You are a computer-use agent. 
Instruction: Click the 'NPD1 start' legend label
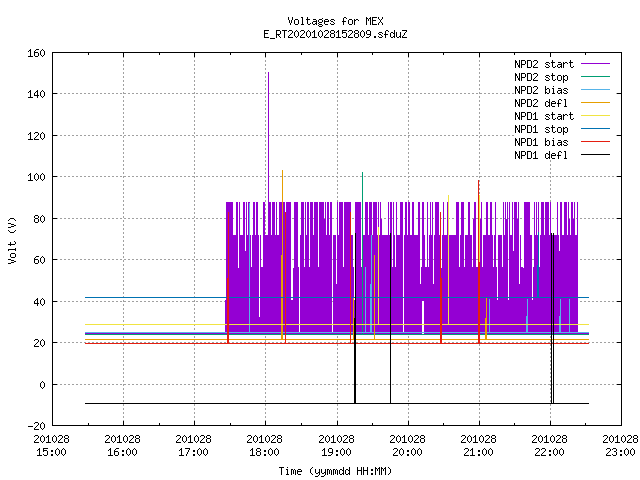[x=544, y=116]
